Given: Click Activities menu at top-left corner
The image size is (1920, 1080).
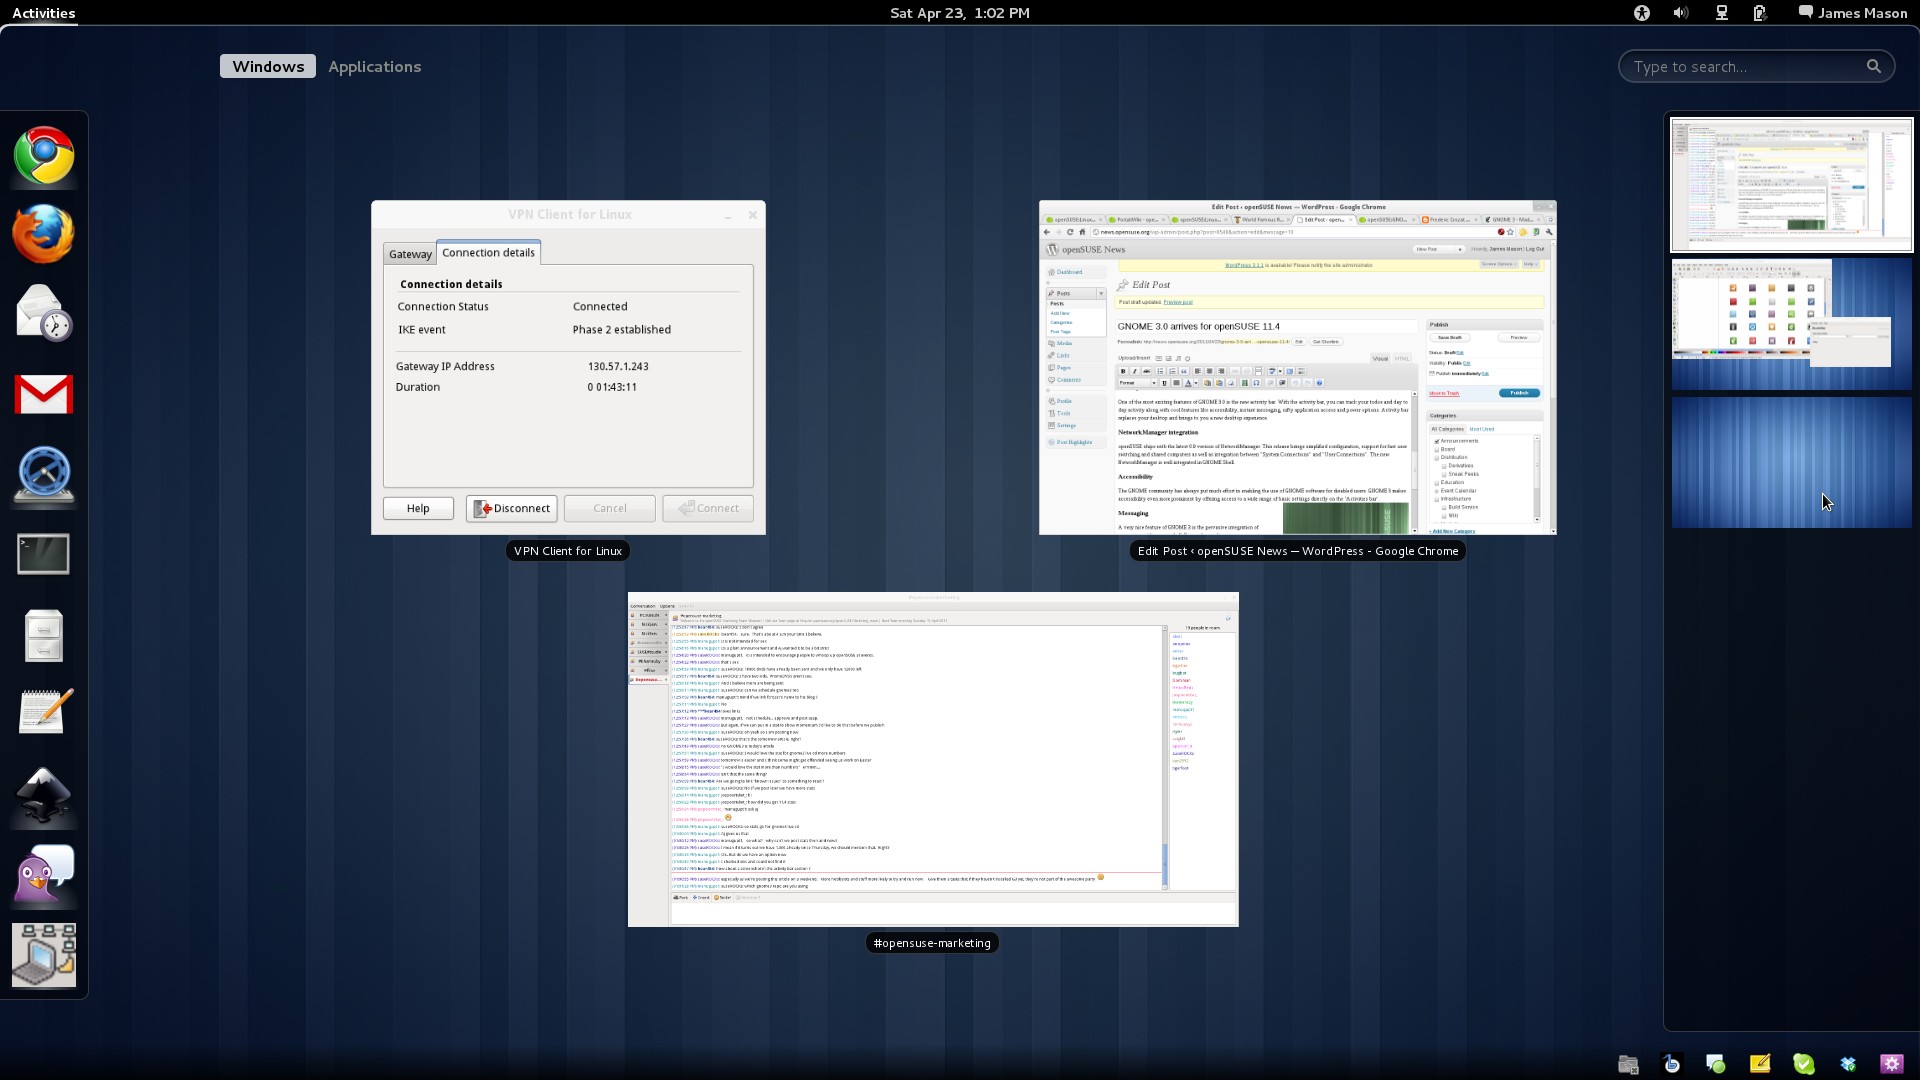Looking at the screenshot, I should (x=44, y=12).
